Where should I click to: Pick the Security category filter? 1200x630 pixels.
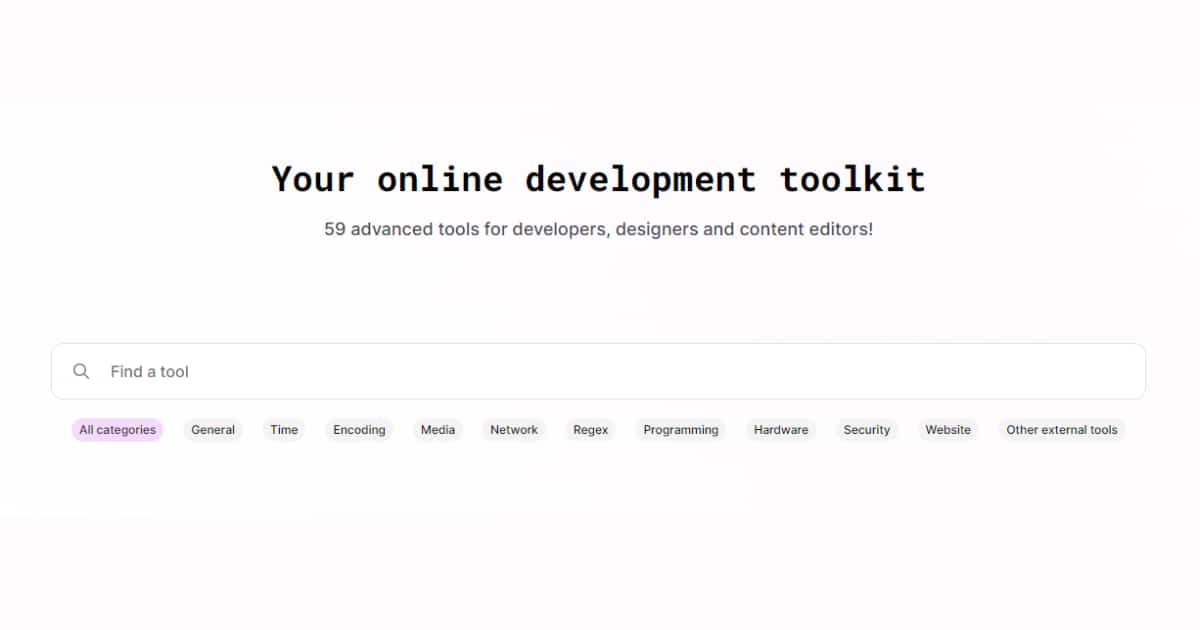[866, 430]
